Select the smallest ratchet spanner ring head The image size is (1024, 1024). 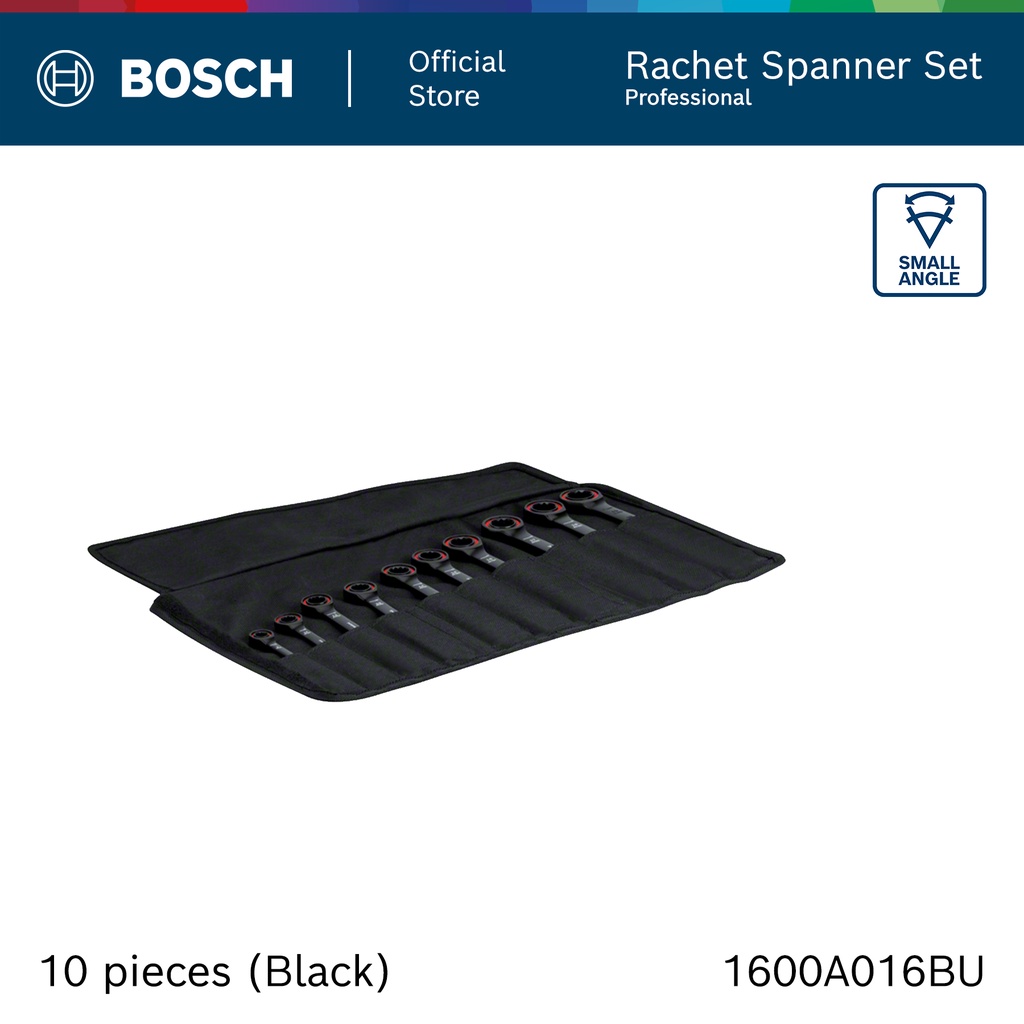coord(261,635)
